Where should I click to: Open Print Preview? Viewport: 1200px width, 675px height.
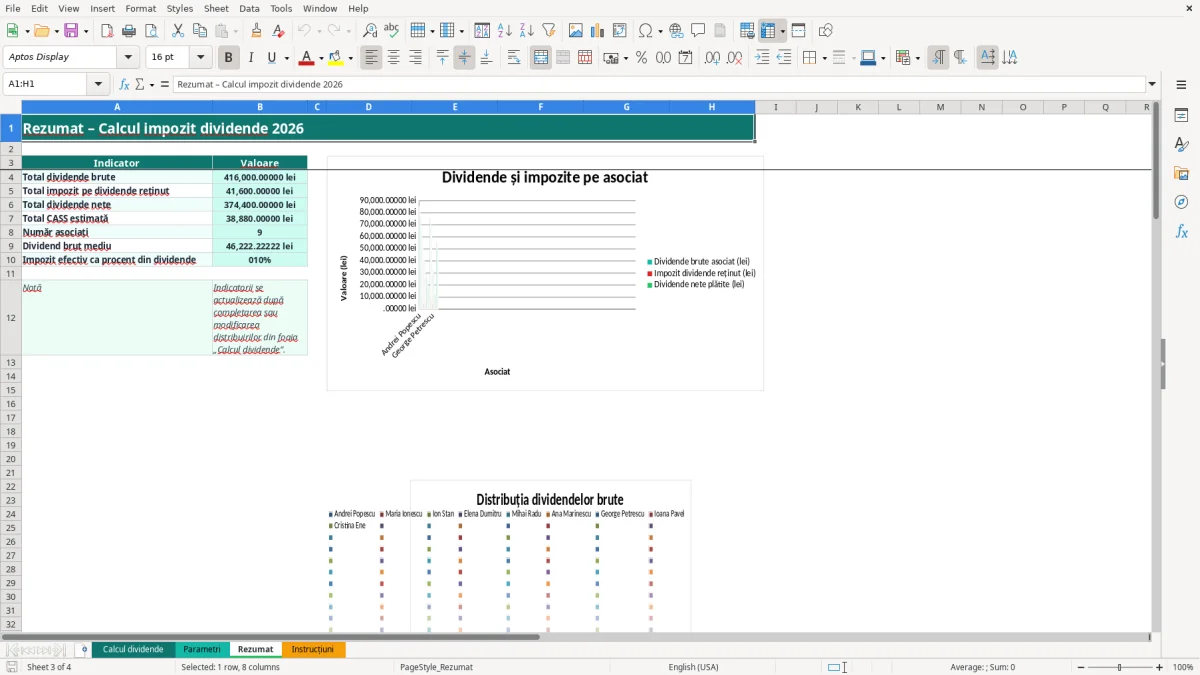(151, 31)
